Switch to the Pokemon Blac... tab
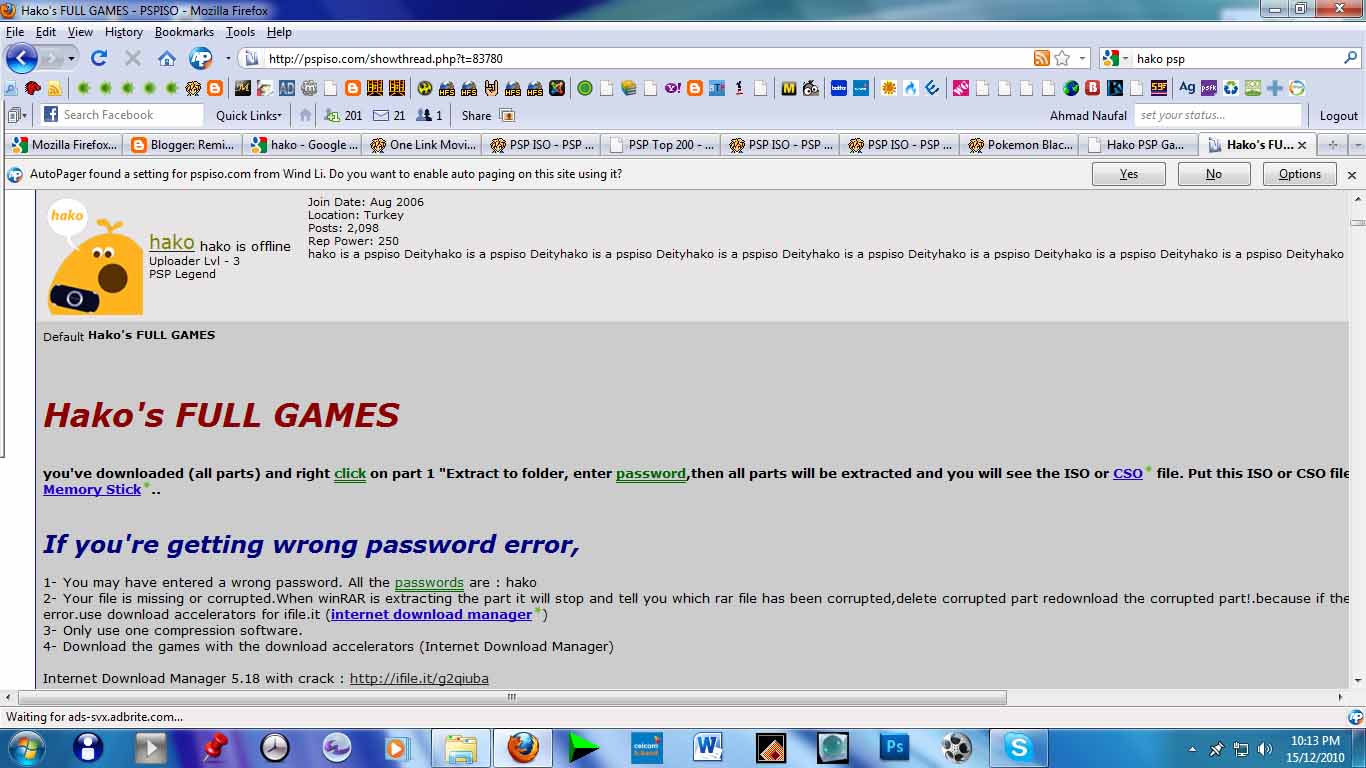 [x=1019, y=145]
